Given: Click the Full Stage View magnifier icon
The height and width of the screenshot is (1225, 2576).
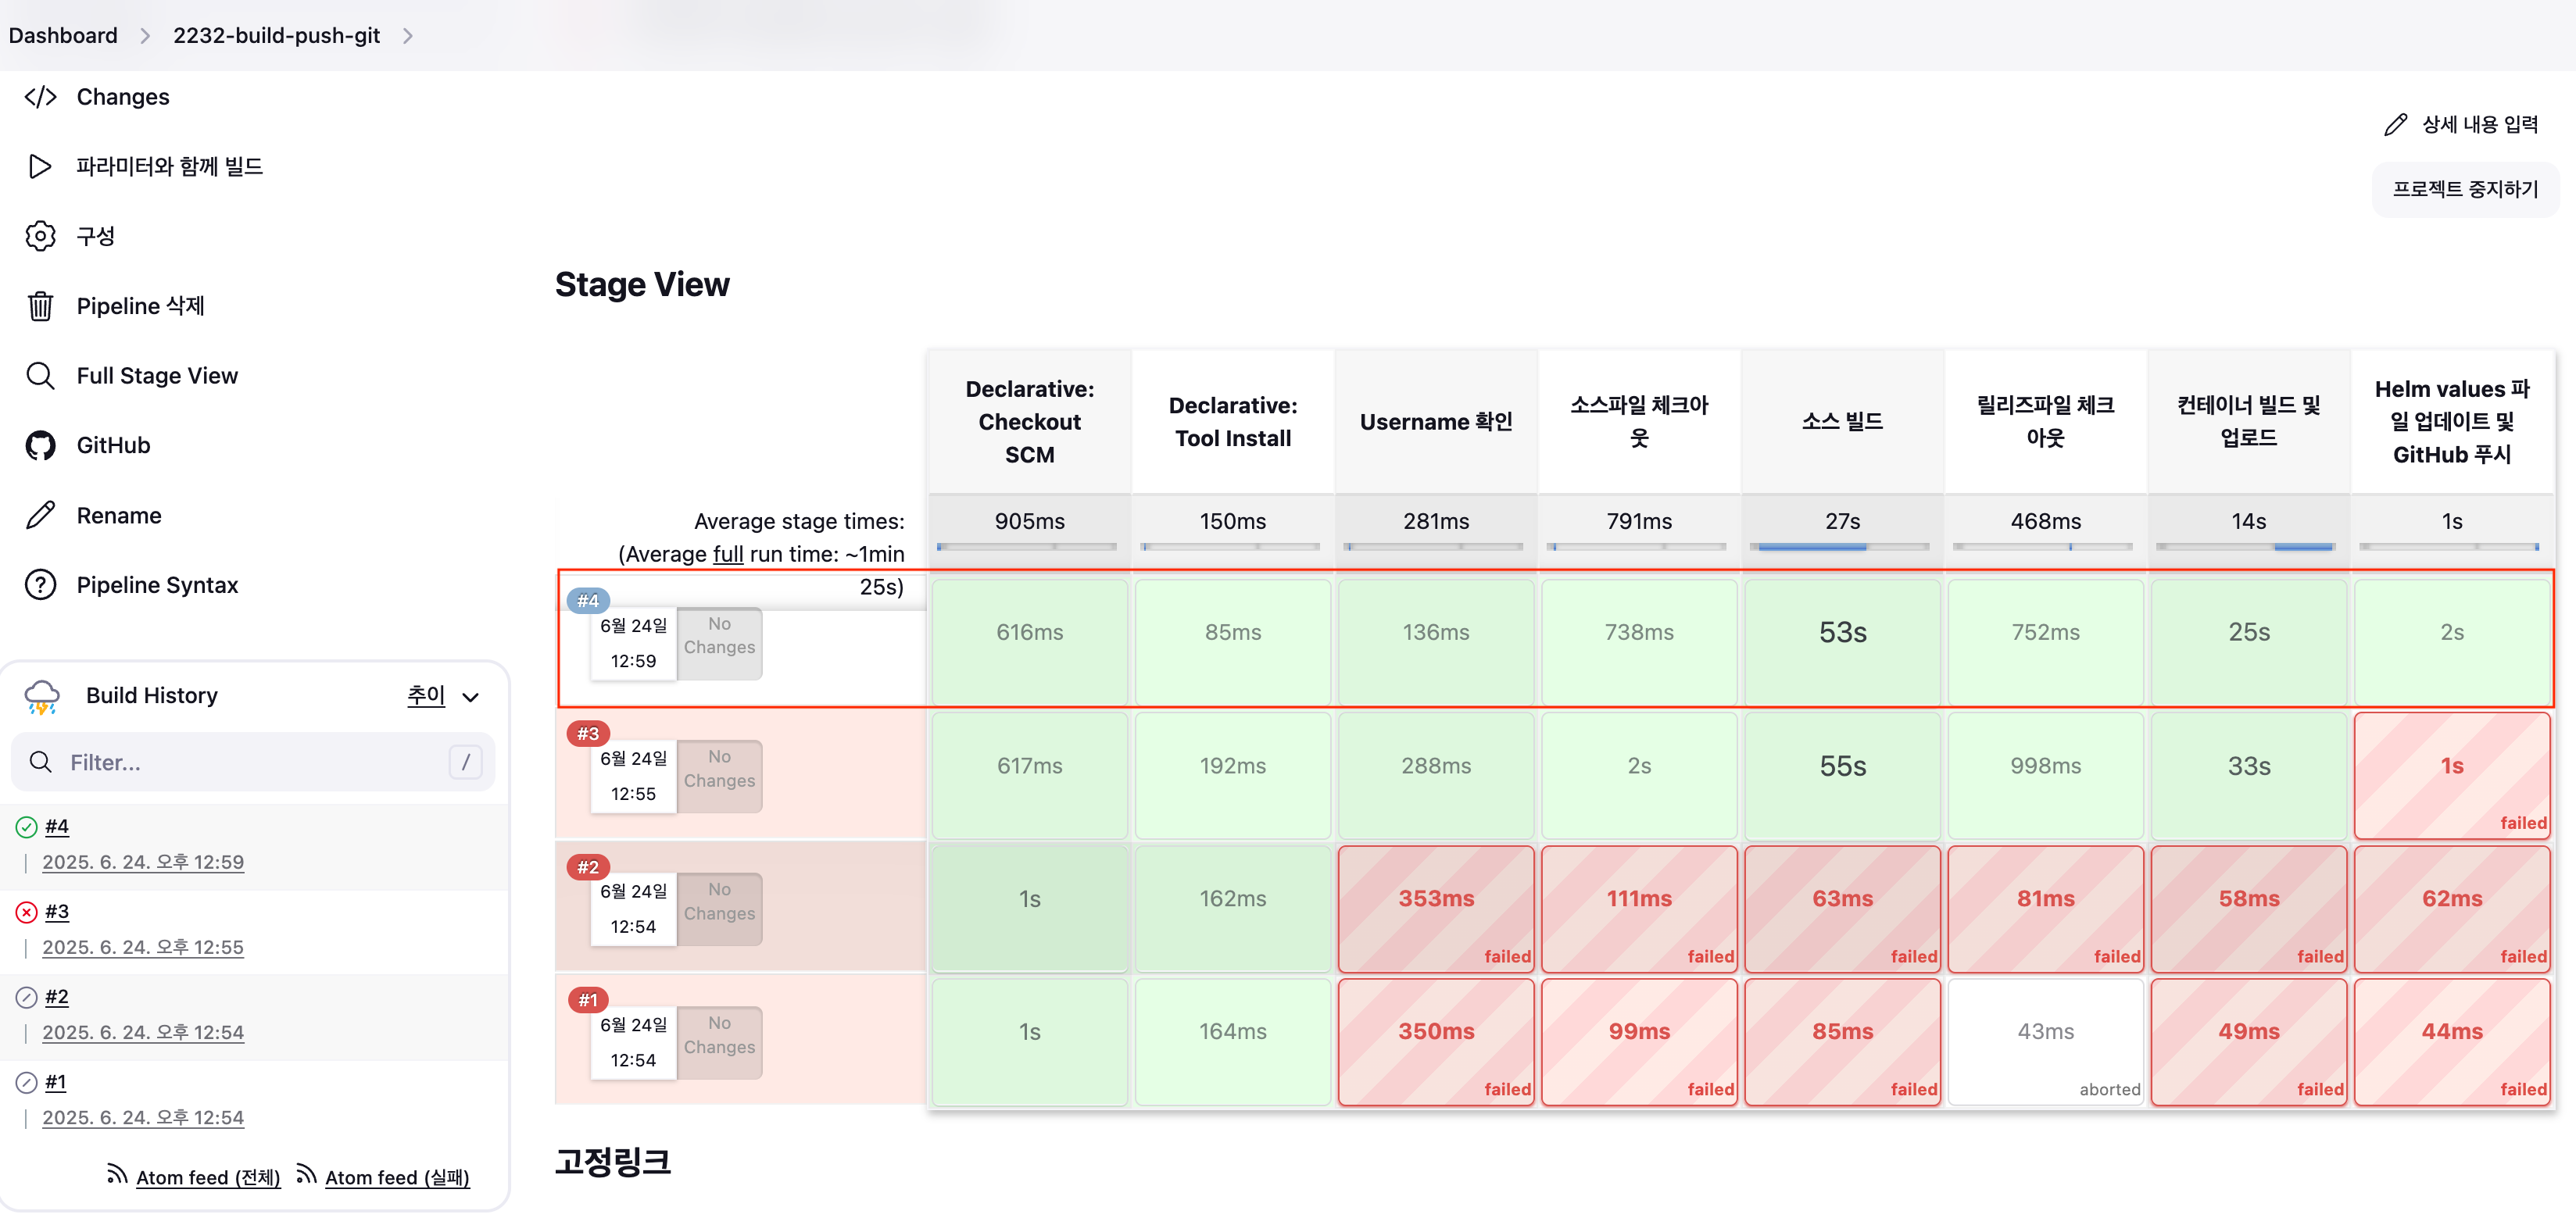Looking at the screenshot, I should (x=40, y=376).
